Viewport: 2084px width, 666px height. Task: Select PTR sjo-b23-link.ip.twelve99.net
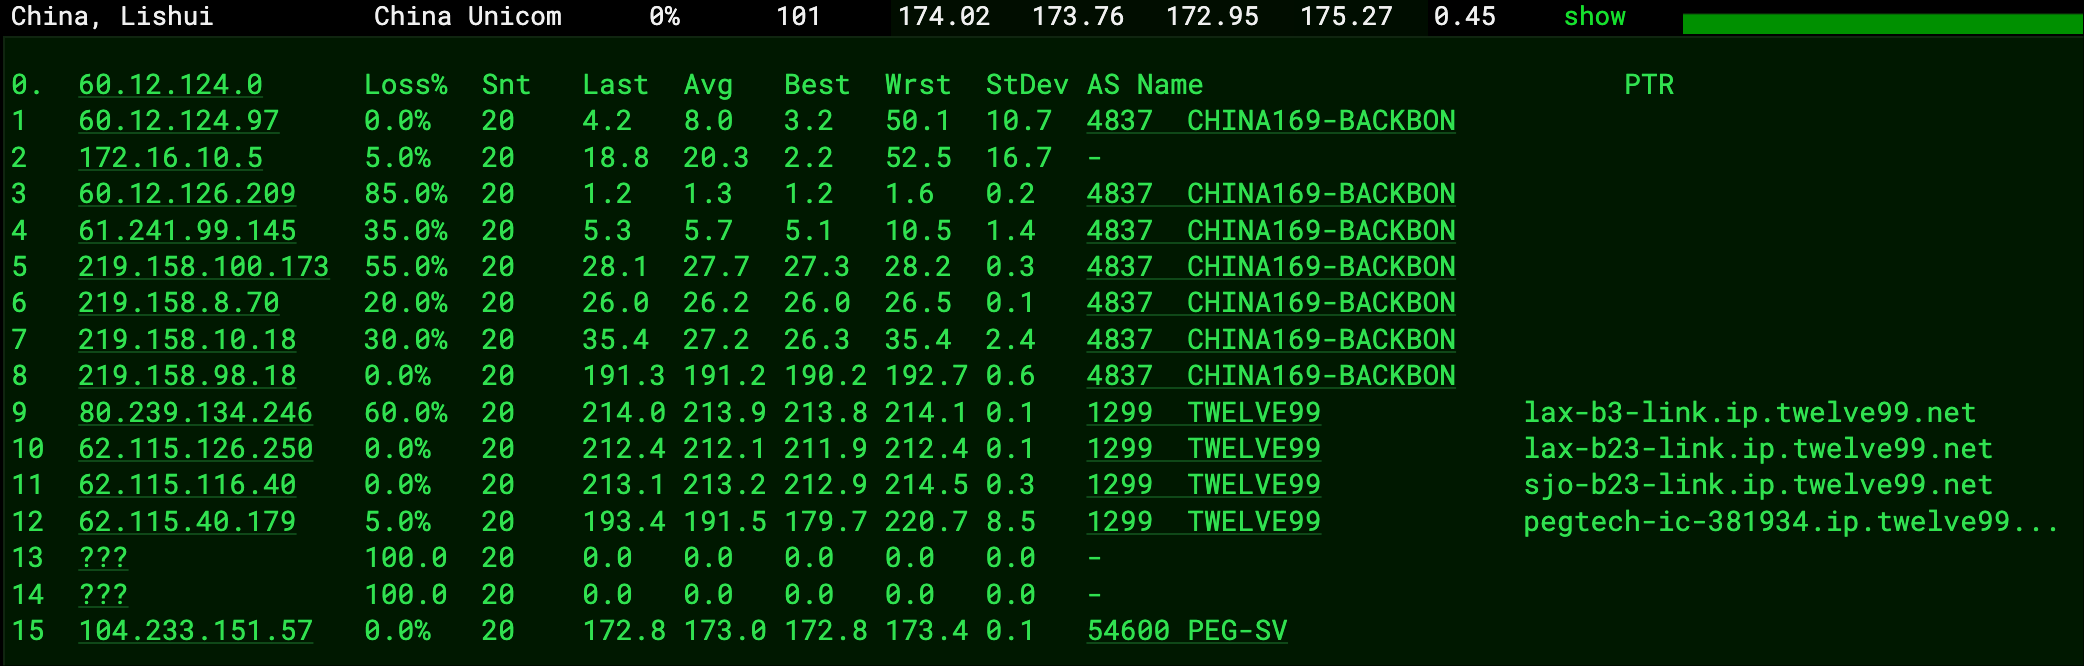pyautogui.click(x=1758, y=485)
